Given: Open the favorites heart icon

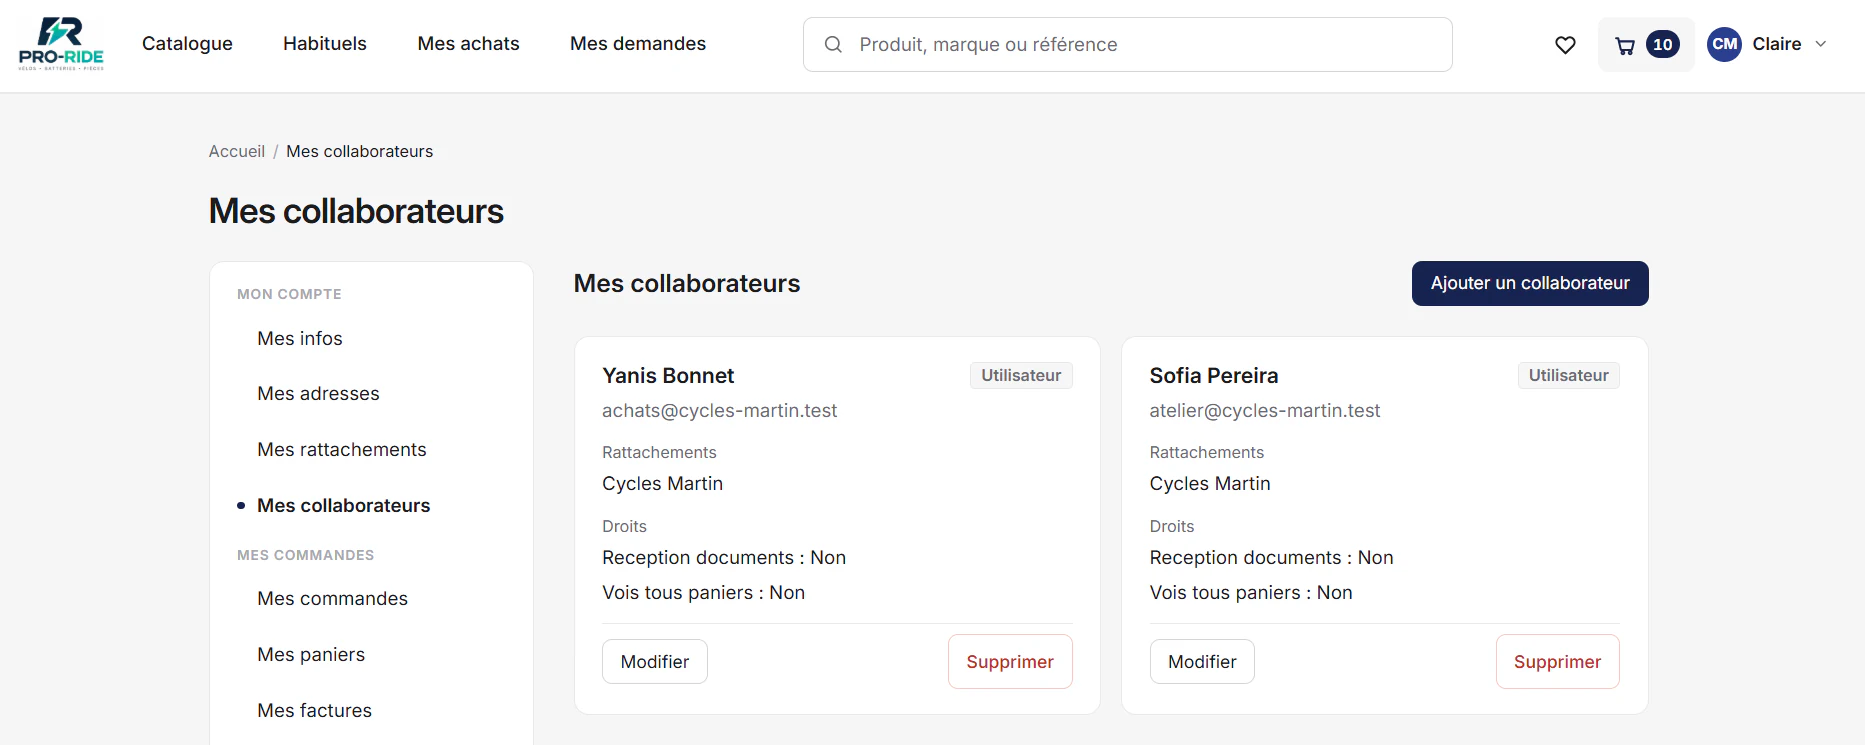Looking at the screenshot, I should click(x=1565, y=45).
